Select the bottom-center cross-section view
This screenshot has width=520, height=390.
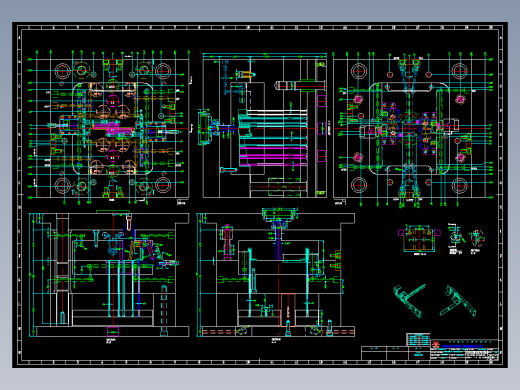tap(276, 274)
